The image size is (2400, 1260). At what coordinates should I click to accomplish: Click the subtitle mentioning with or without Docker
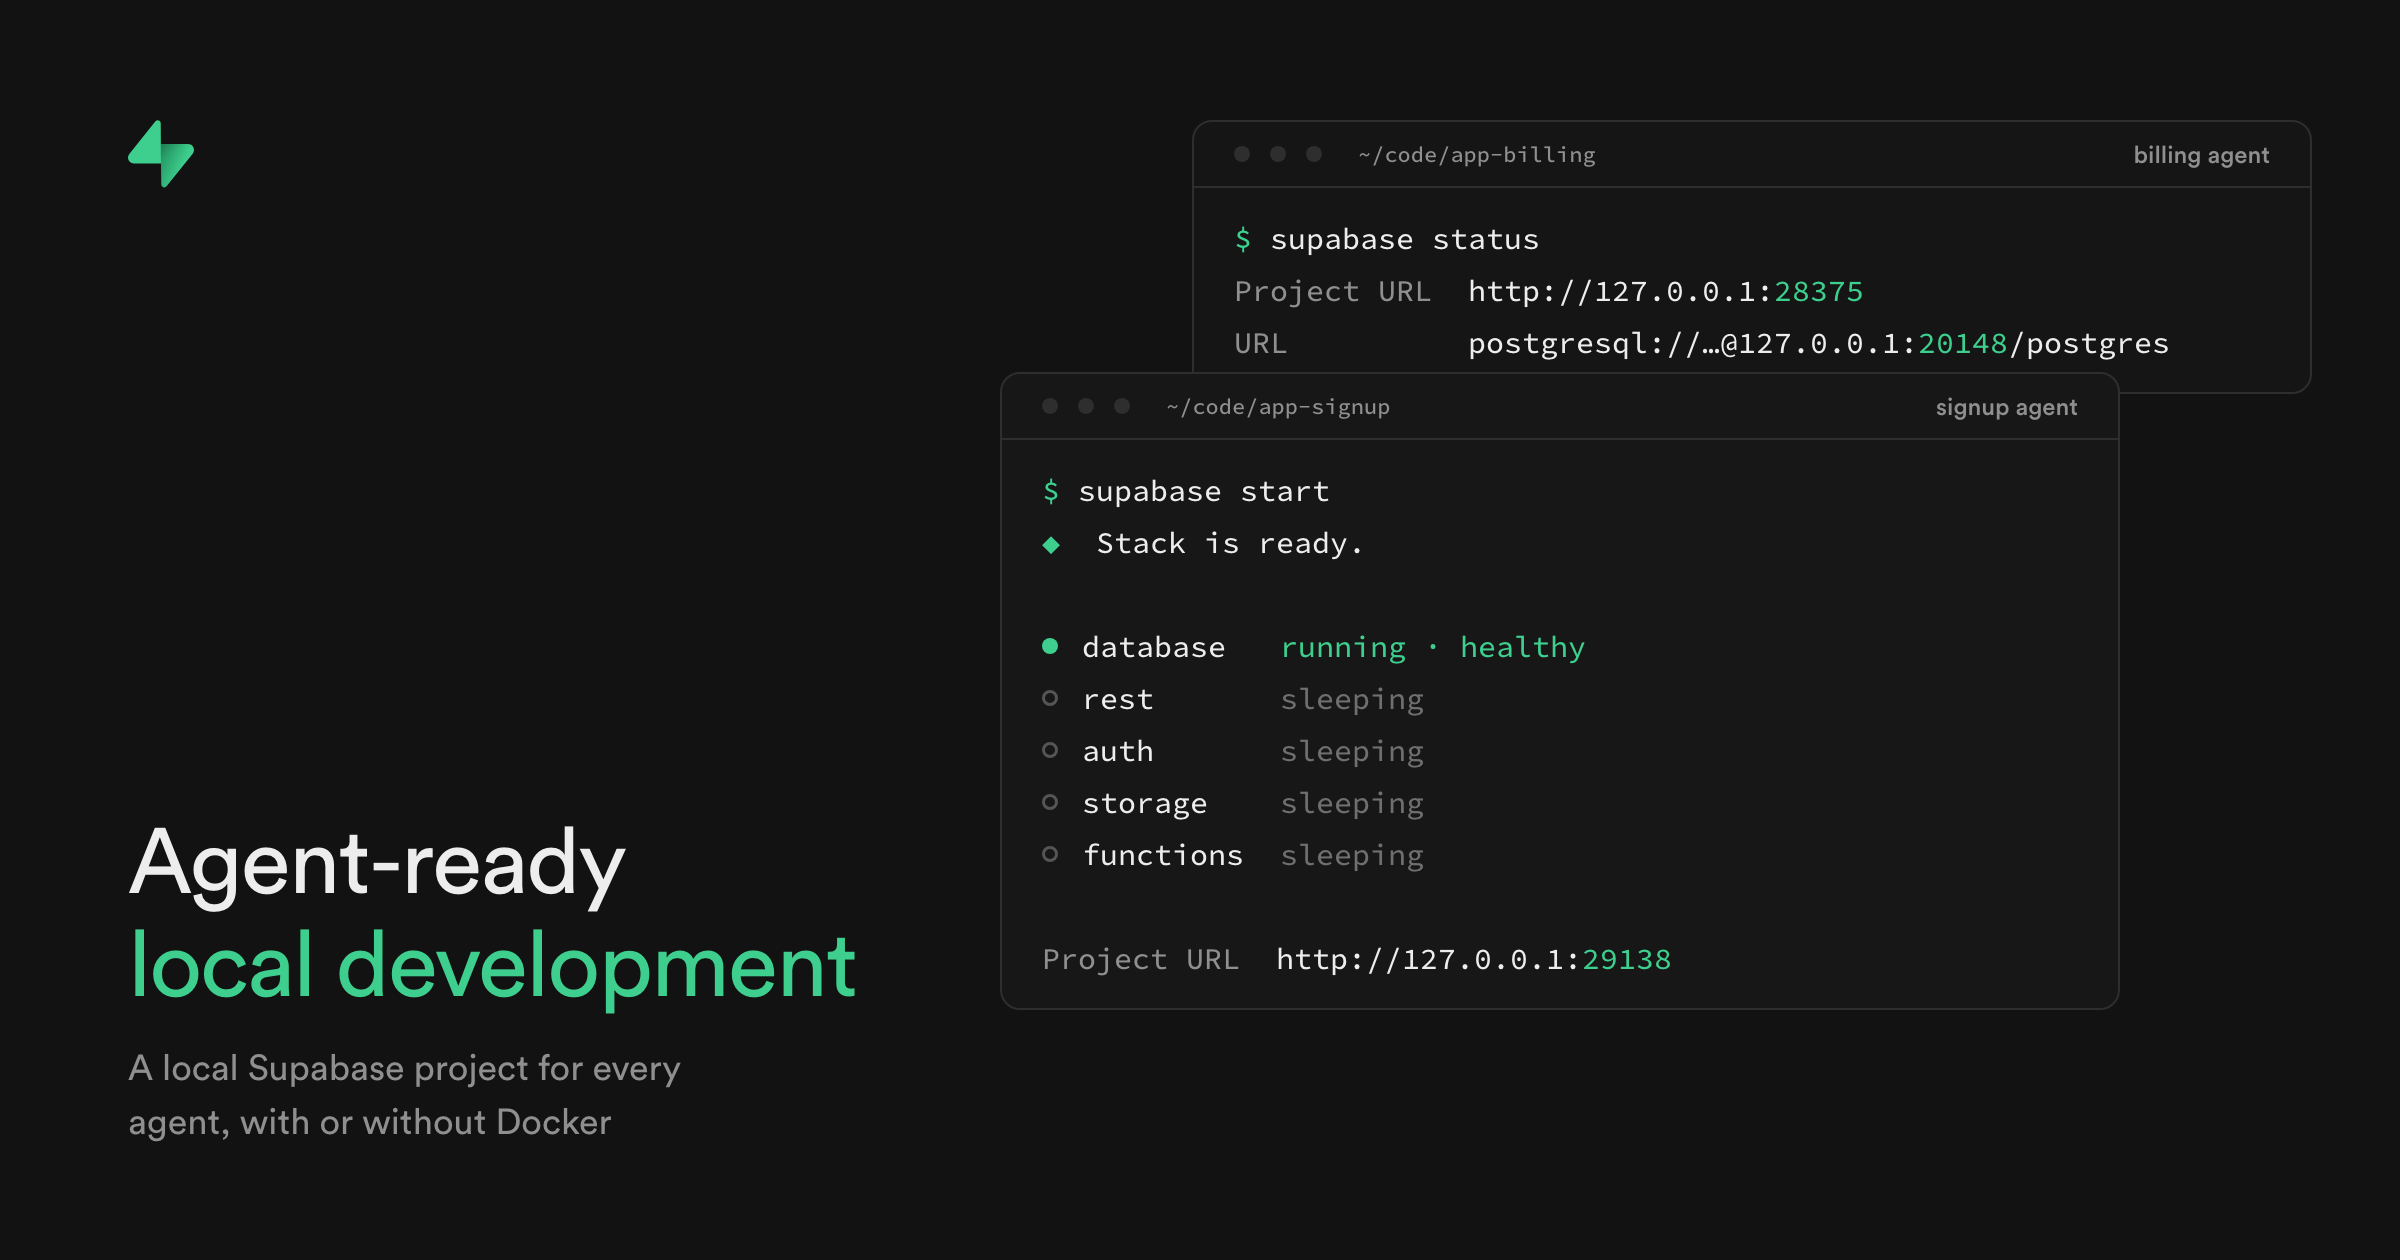(x=404, y=1095)
